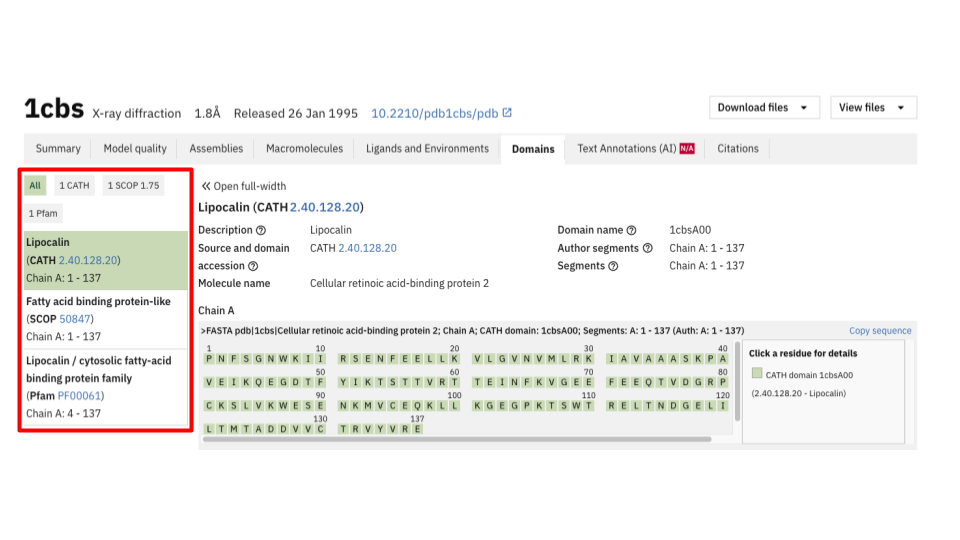Toggle the 1 SCOP 1.75 filter
The image size is (960, 540).
coord(133,185)
